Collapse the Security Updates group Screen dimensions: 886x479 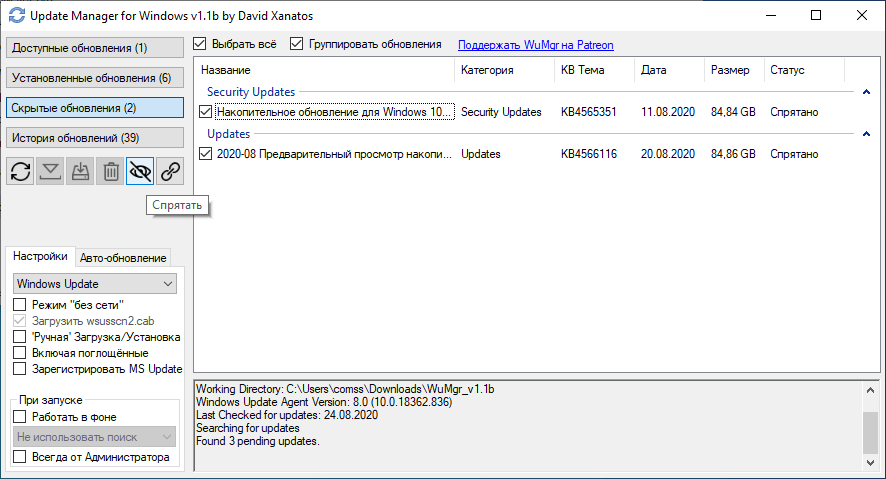coord(866,92)
